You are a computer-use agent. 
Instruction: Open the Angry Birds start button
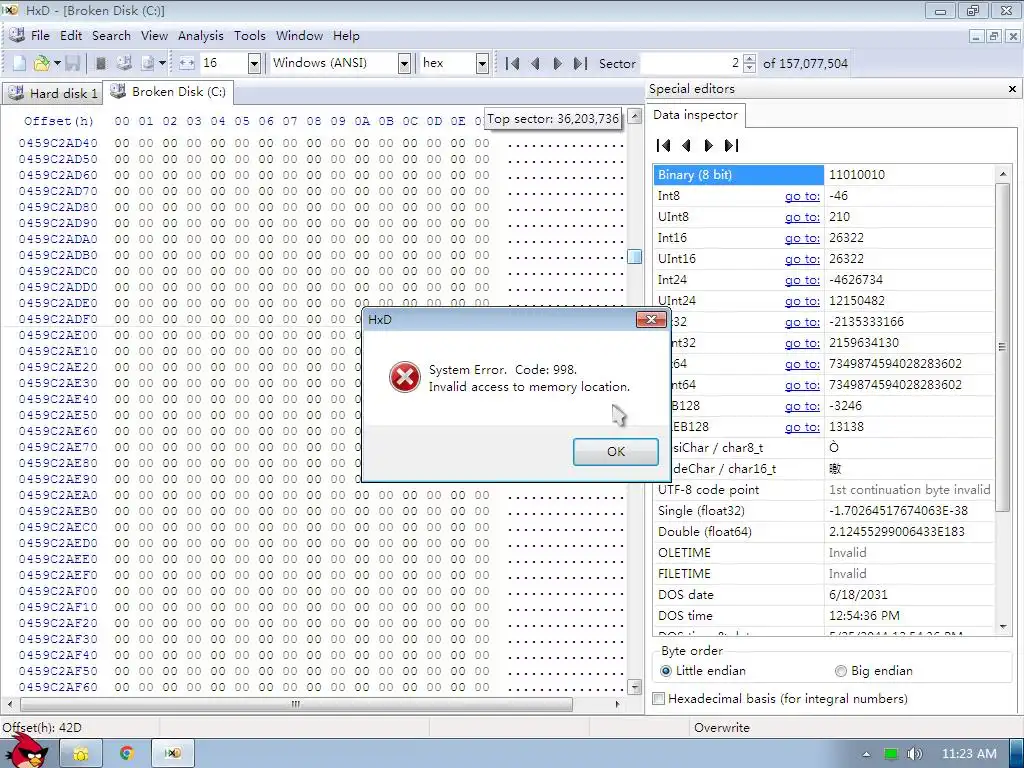click(x=25, y=751)
